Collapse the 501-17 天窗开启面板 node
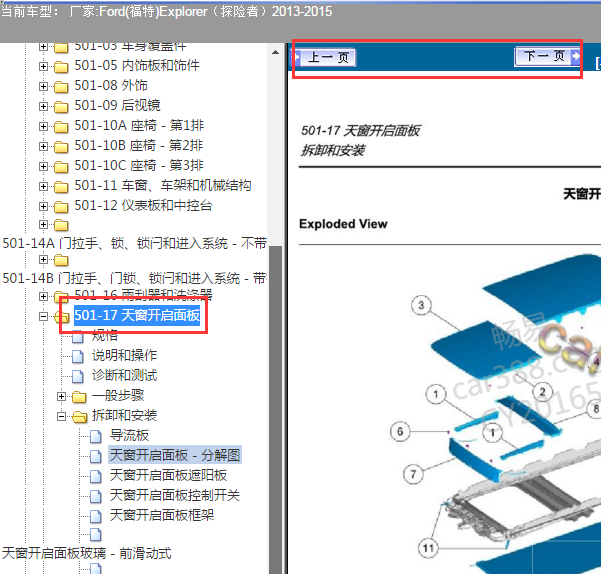This screenshot has height=574, width=601. [x=43, y=316]
